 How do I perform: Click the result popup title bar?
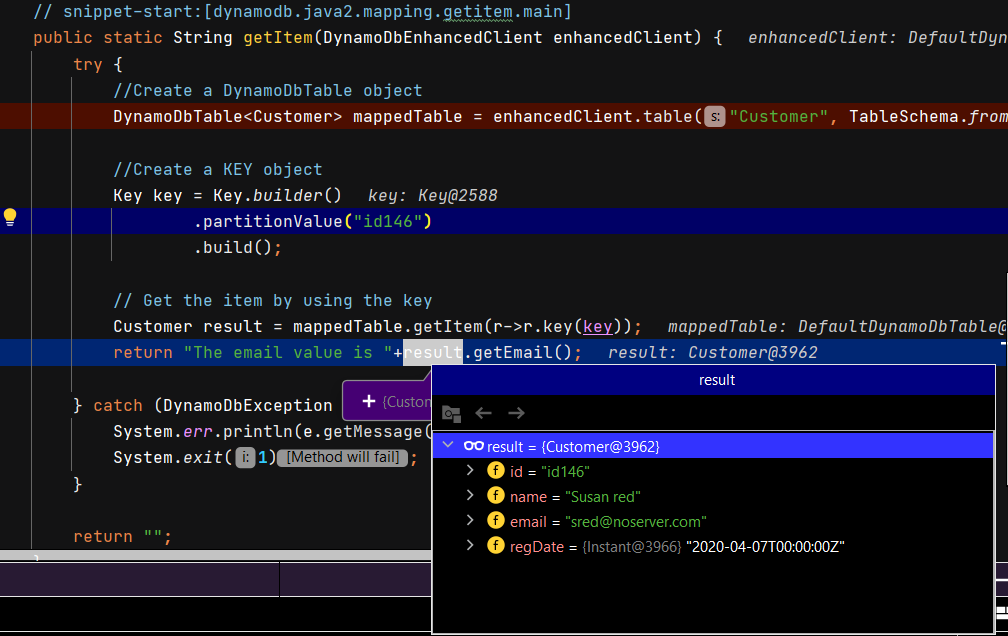click(714, 380)
